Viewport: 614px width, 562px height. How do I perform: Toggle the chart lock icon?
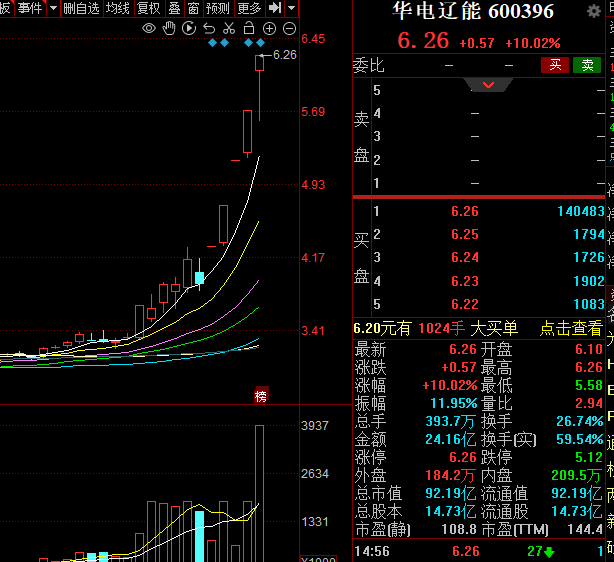[249, 28]
